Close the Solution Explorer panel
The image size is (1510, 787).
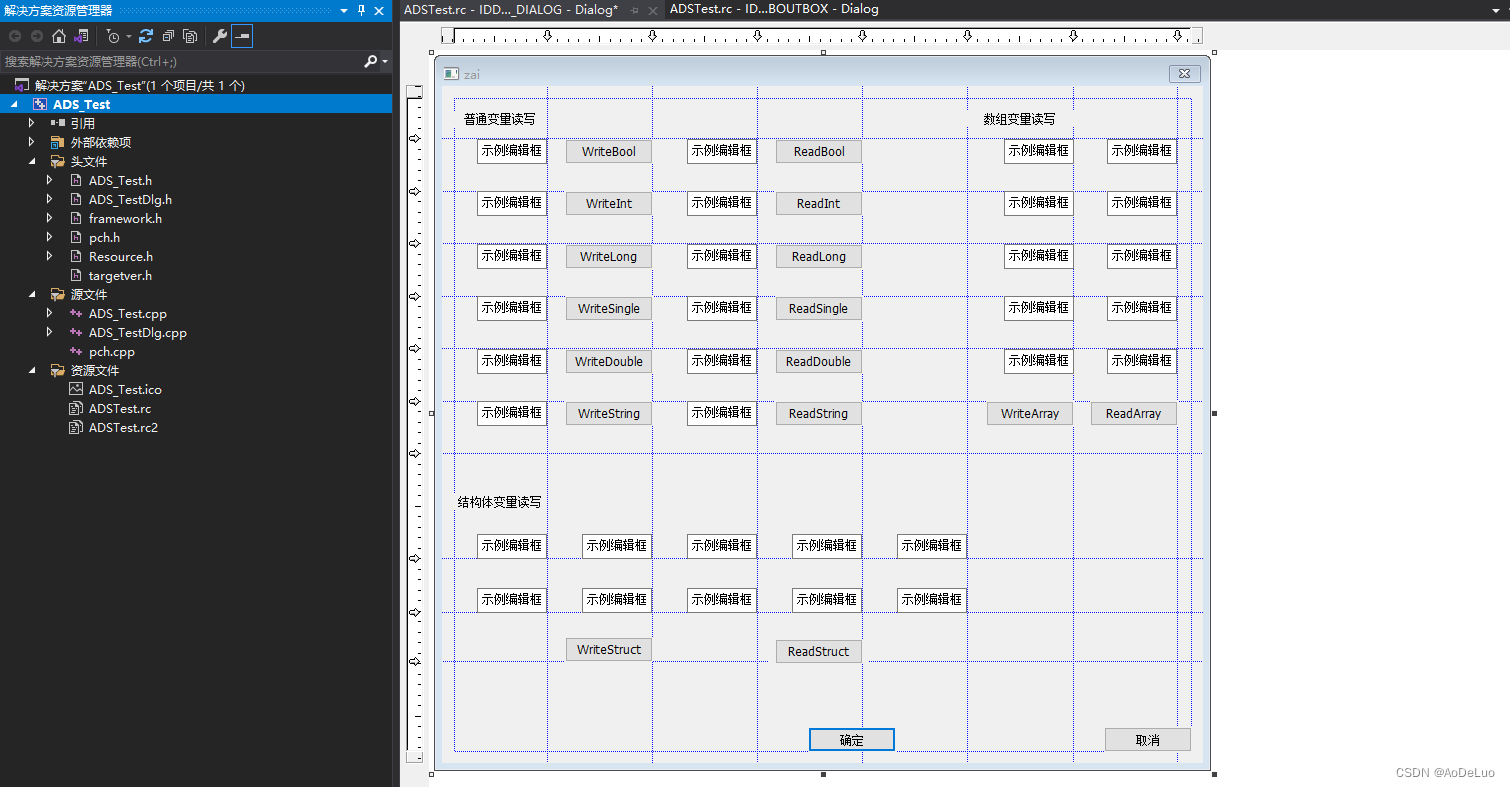pyautogui.click(x=379, y=10)
